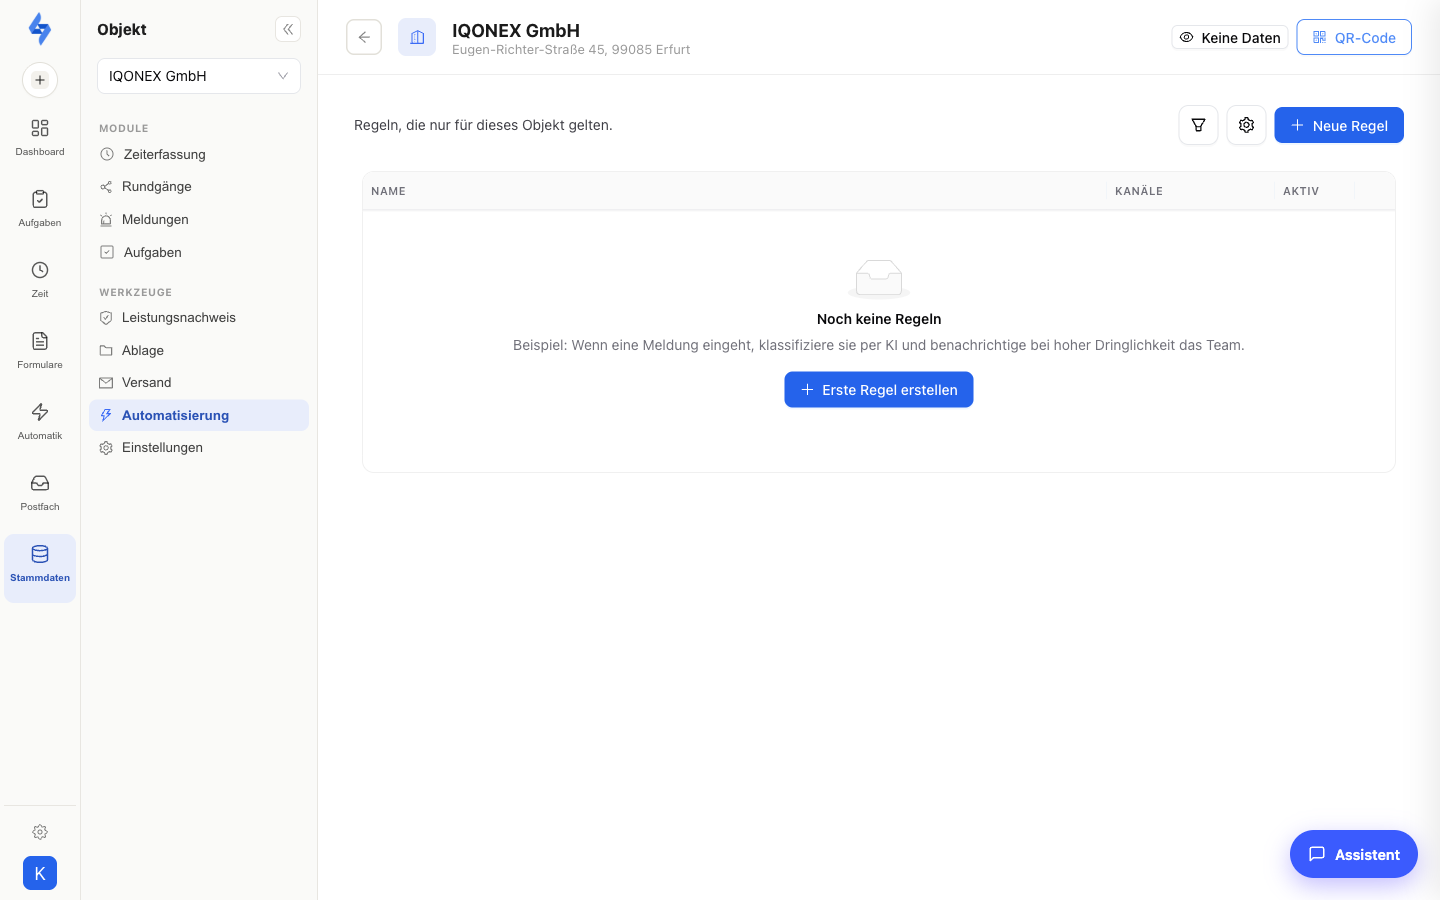
Task: Click the back arrow button
Action: pyautogui.click(x=364, y=37)
